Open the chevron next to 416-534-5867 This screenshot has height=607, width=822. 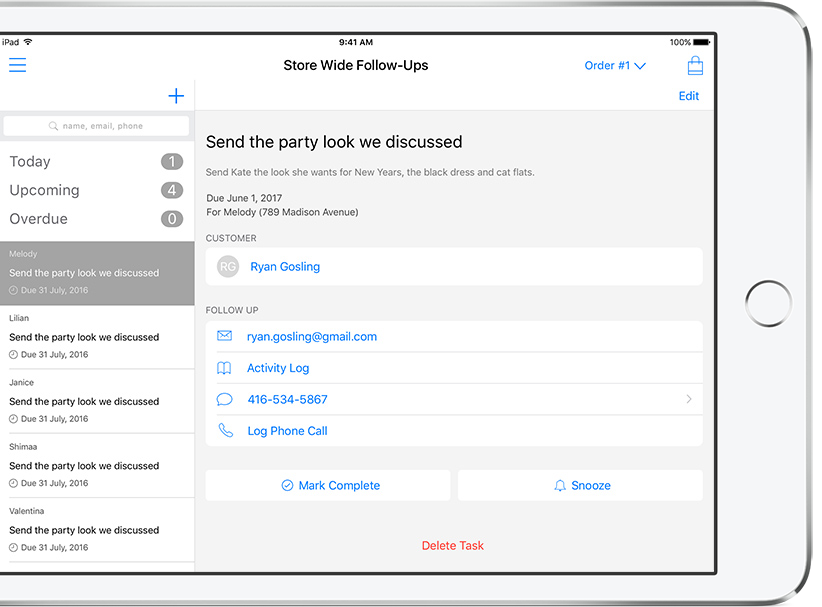click(x=689, y=399)
